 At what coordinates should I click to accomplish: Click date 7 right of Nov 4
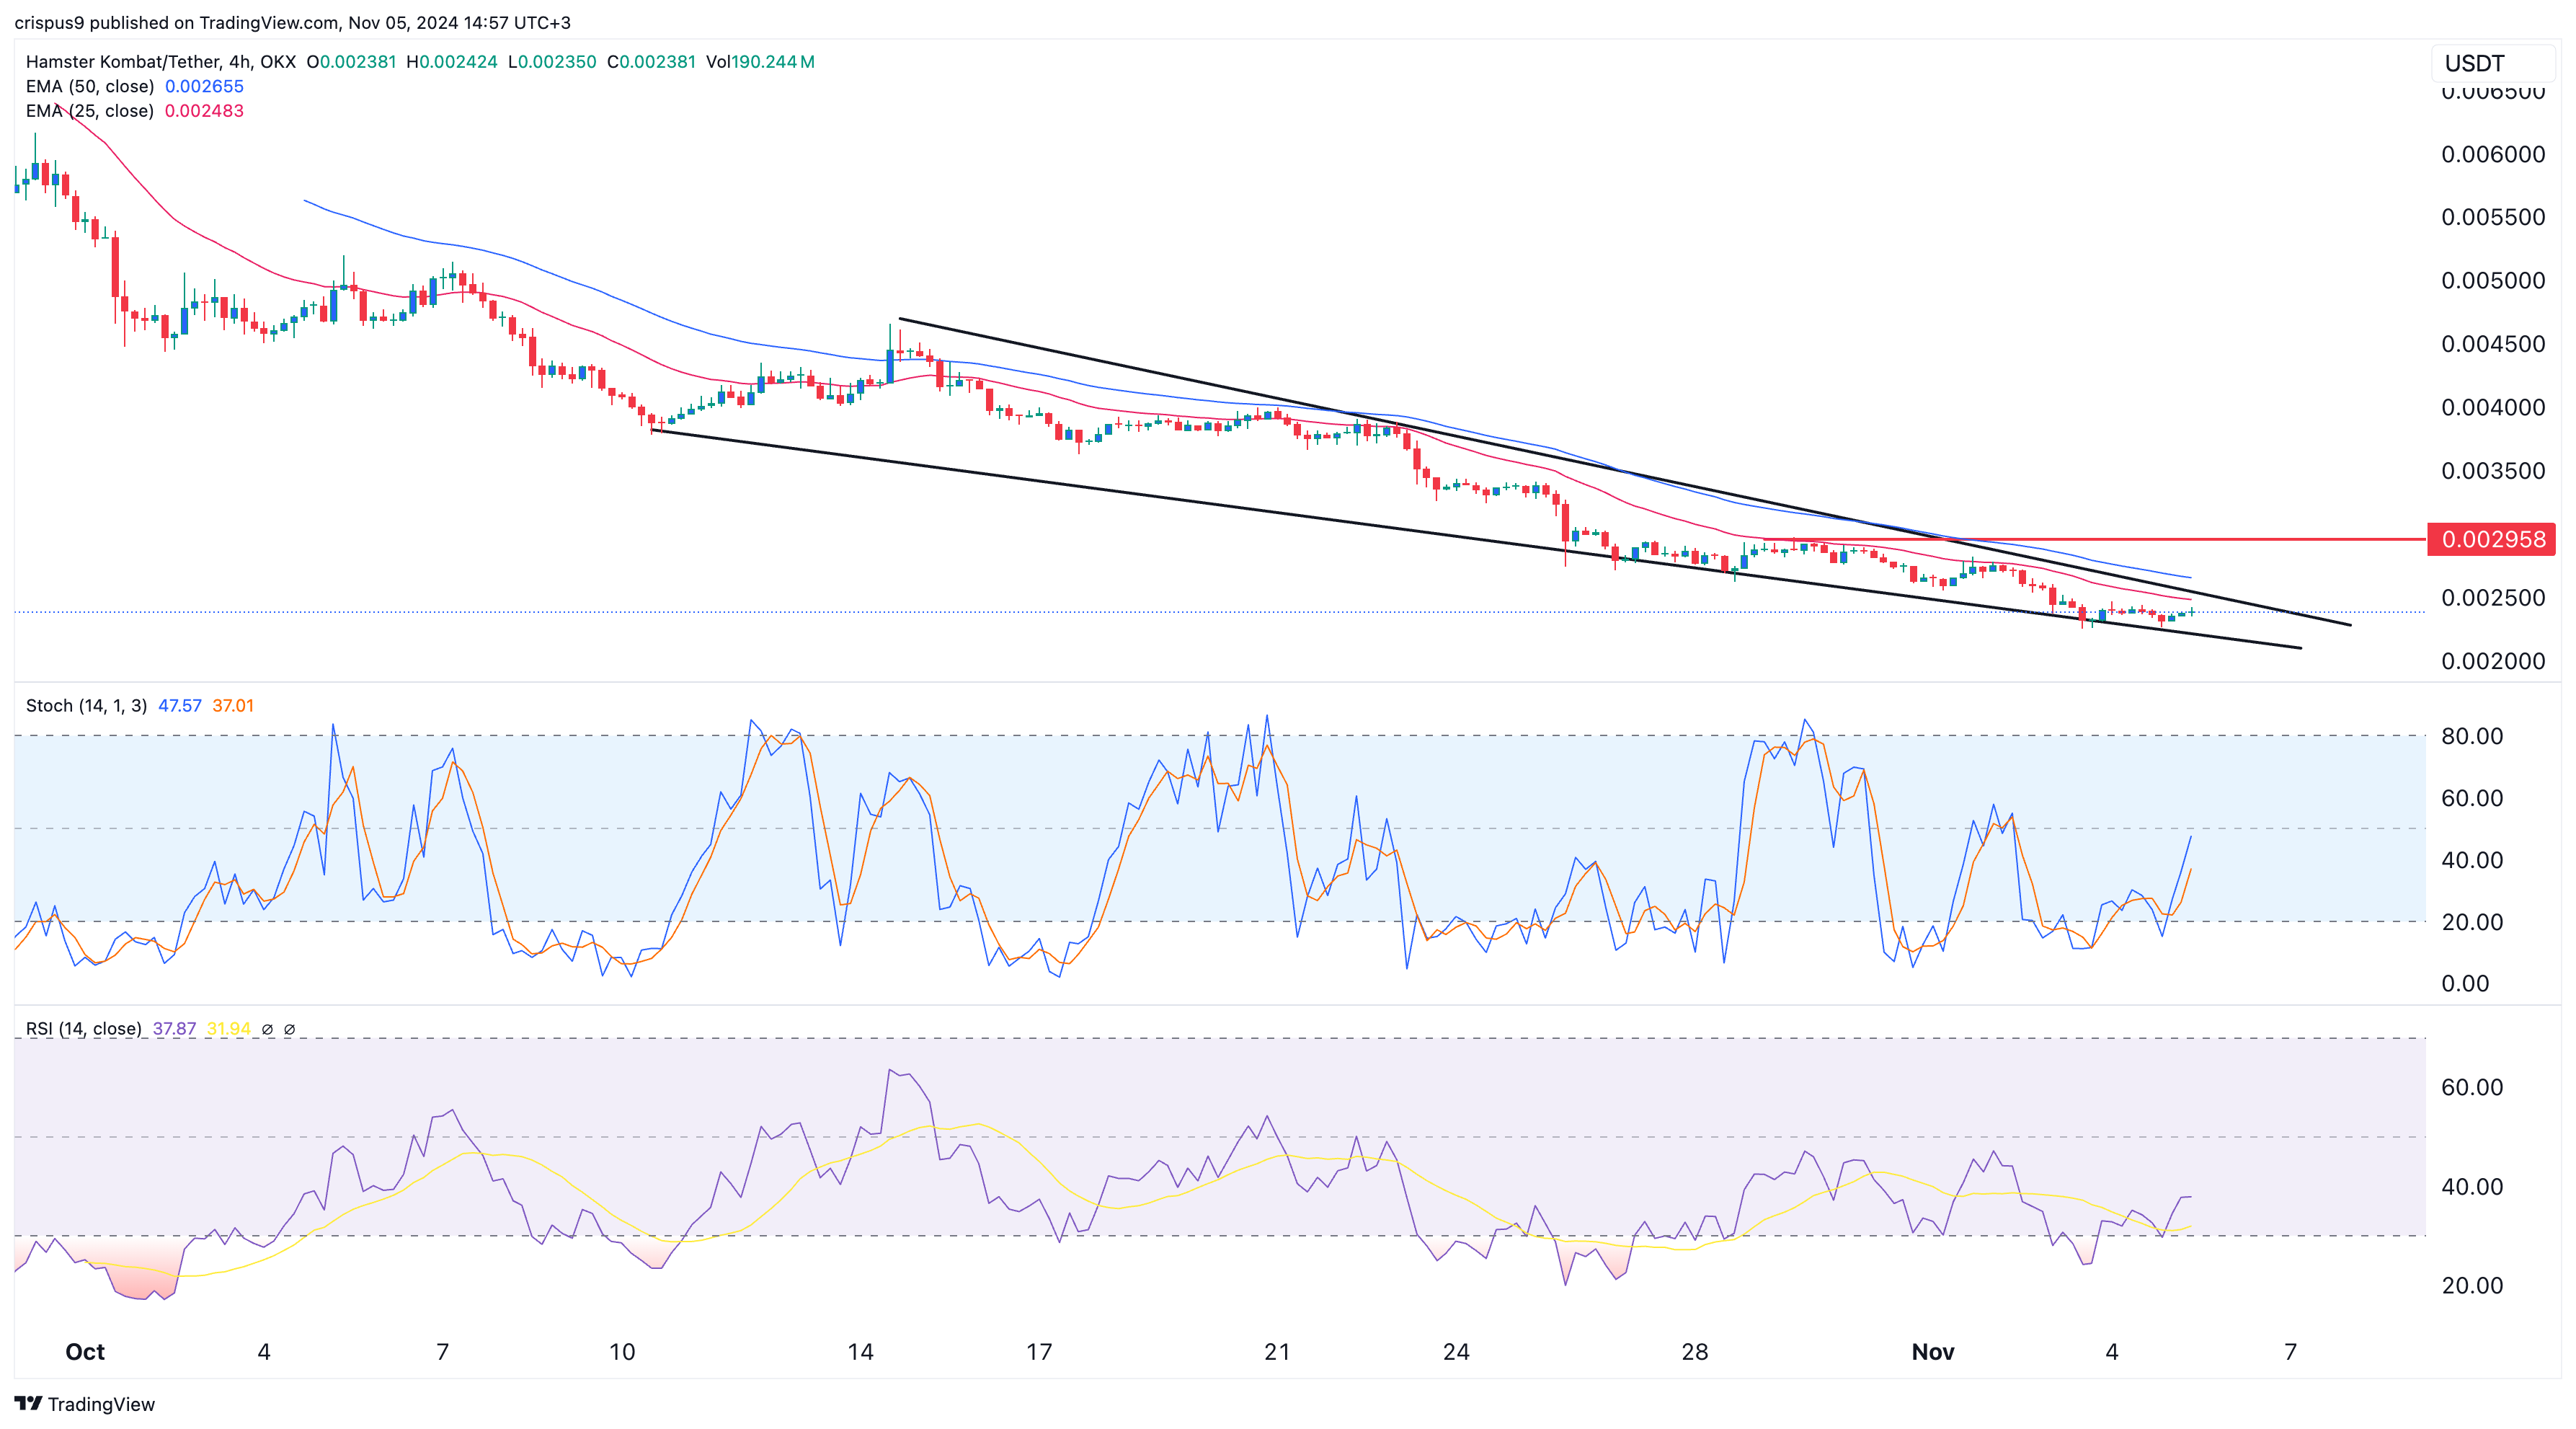point(2291,1352)
